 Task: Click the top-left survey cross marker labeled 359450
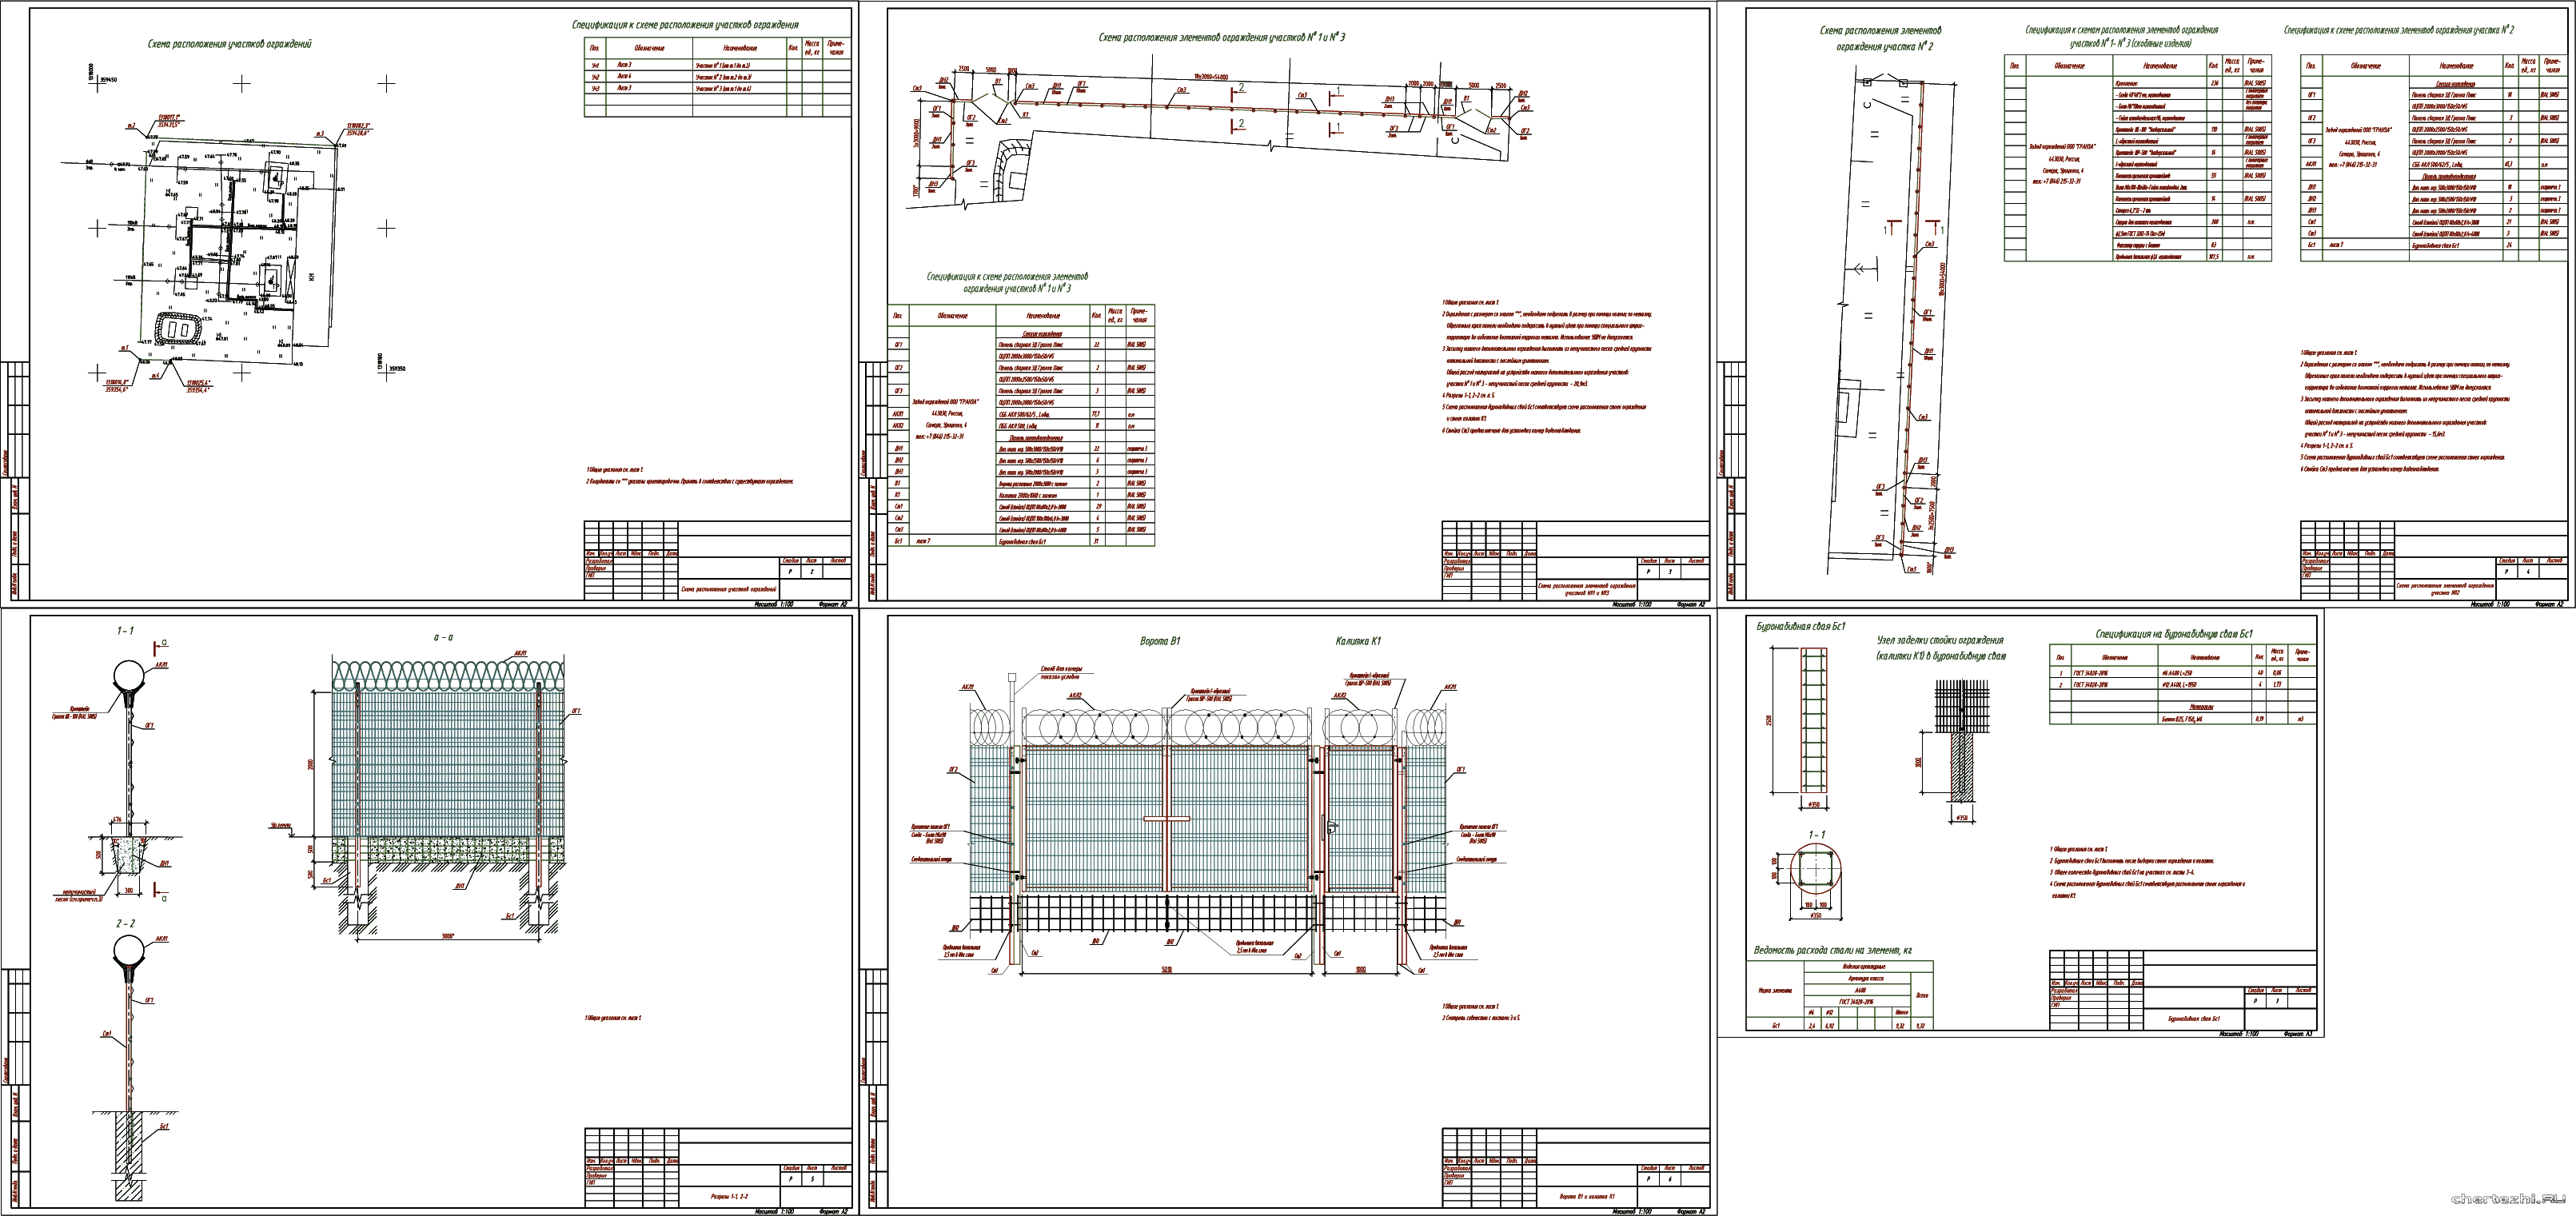click(97, 85)
